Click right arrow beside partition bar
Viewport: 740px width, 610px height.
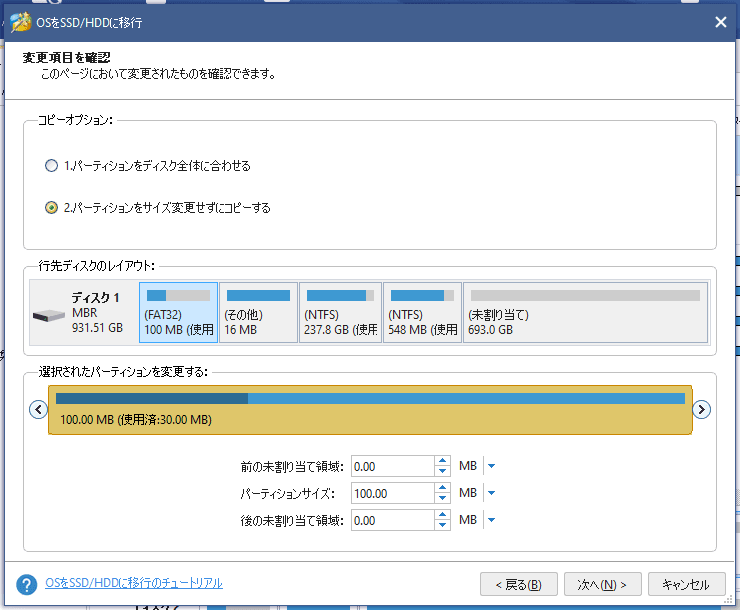point(702,409)
